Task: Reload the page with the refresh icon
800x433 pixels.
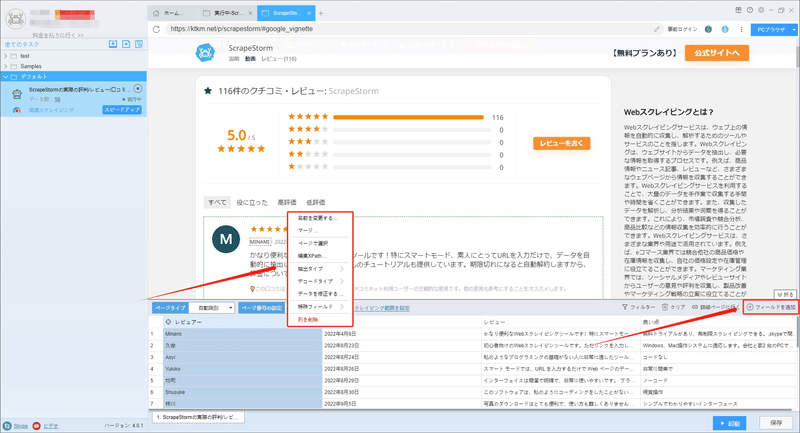Action: click(x=156, y=29)
